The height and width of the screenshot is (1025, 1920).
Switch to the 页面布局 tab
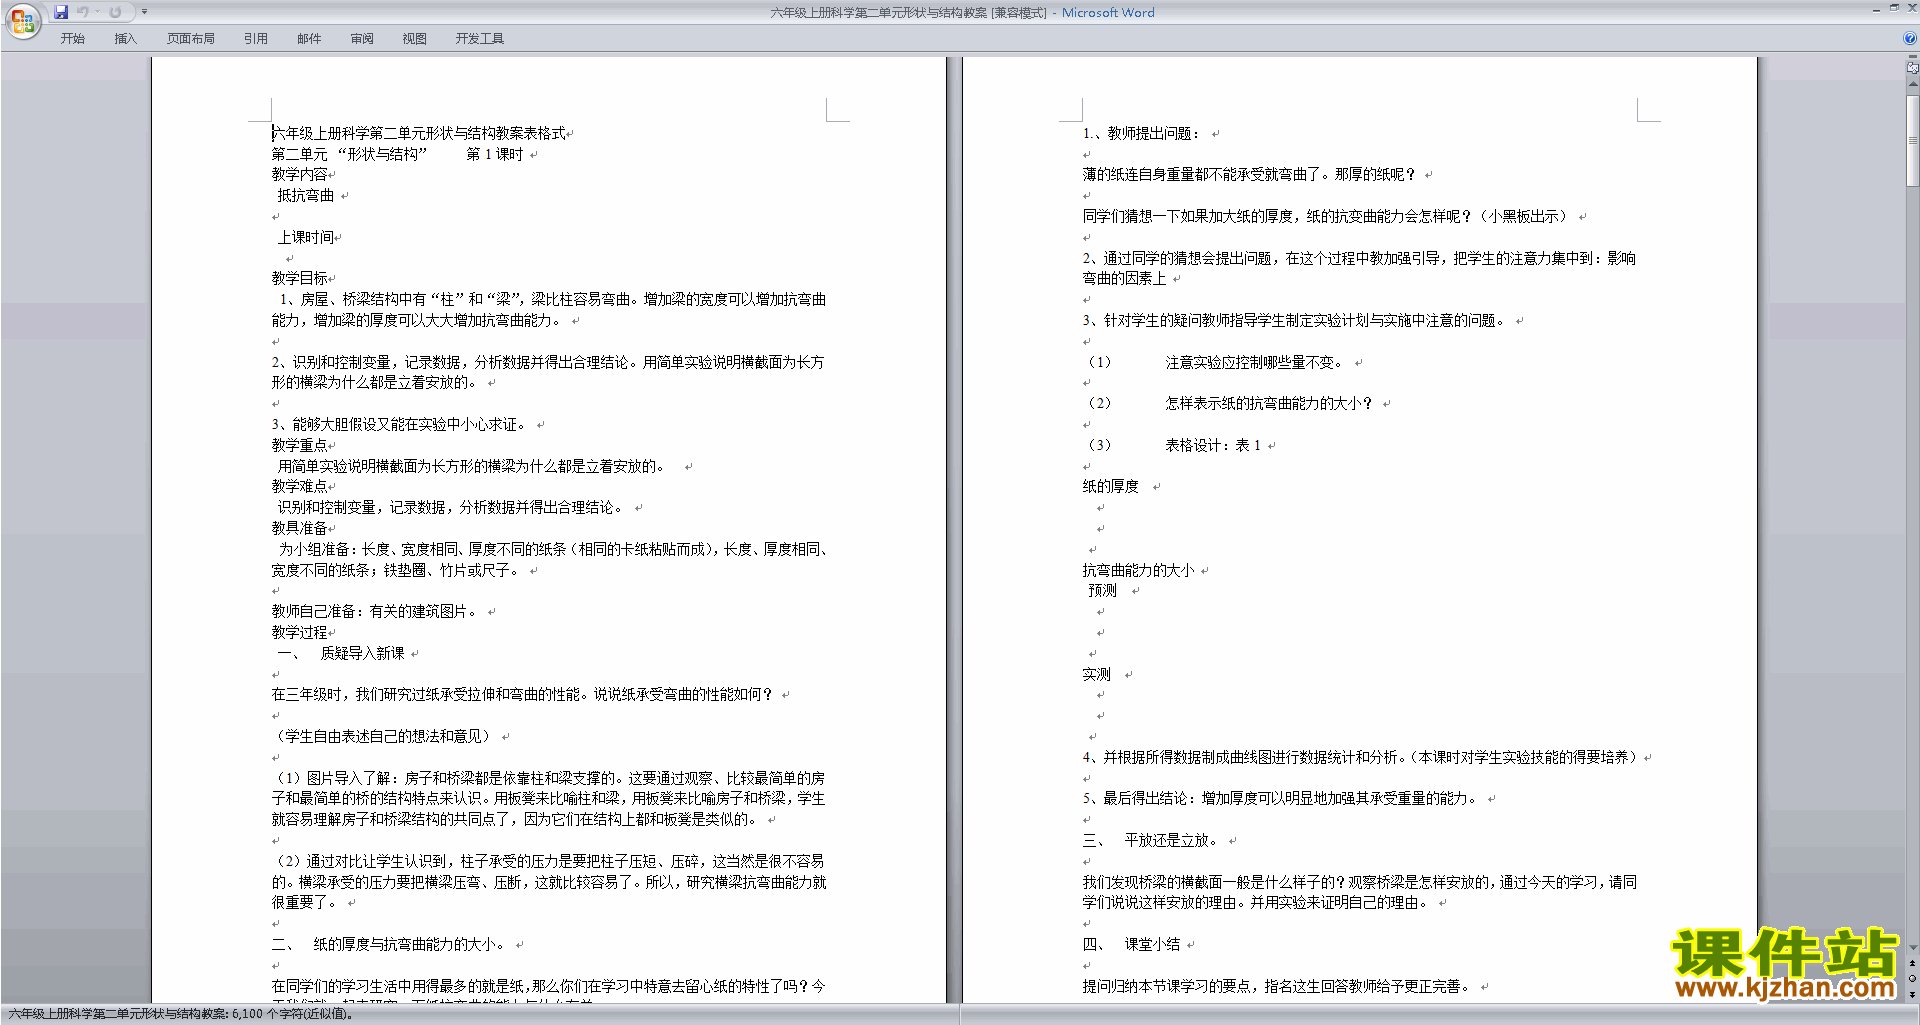[x=191, y=38]
